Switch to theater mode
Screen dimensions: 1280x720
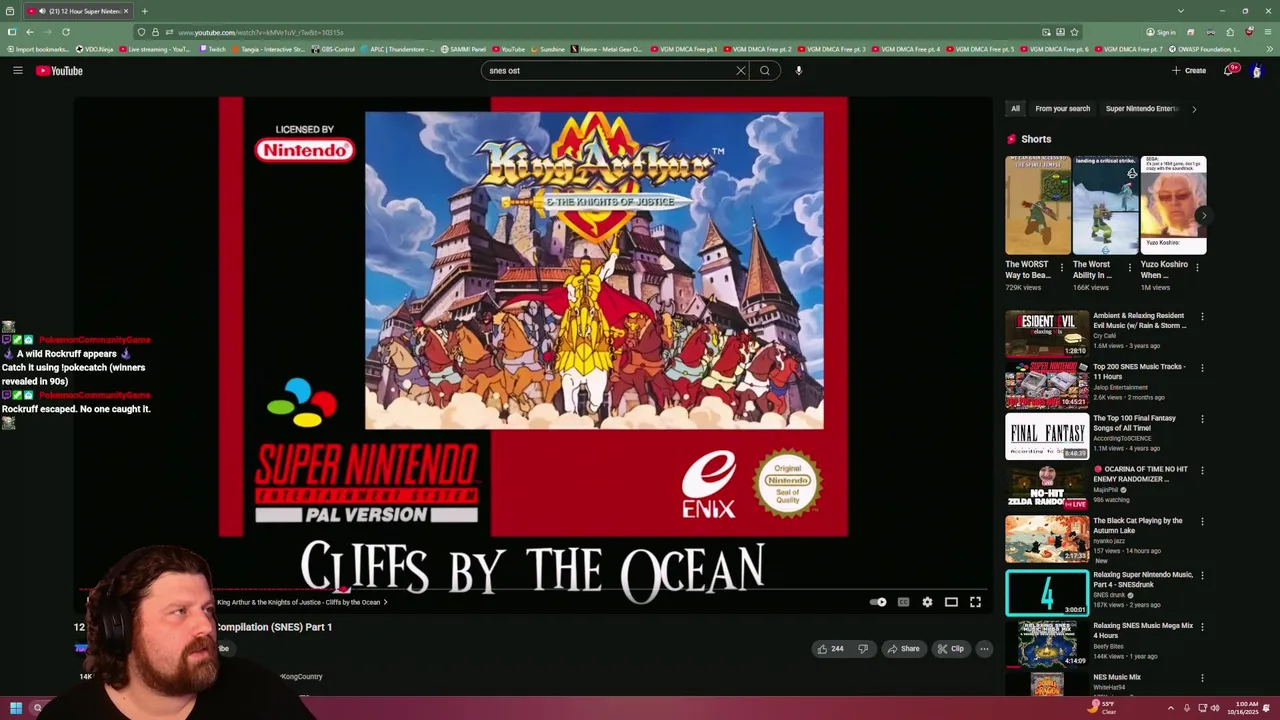click(x=951, y=602)
